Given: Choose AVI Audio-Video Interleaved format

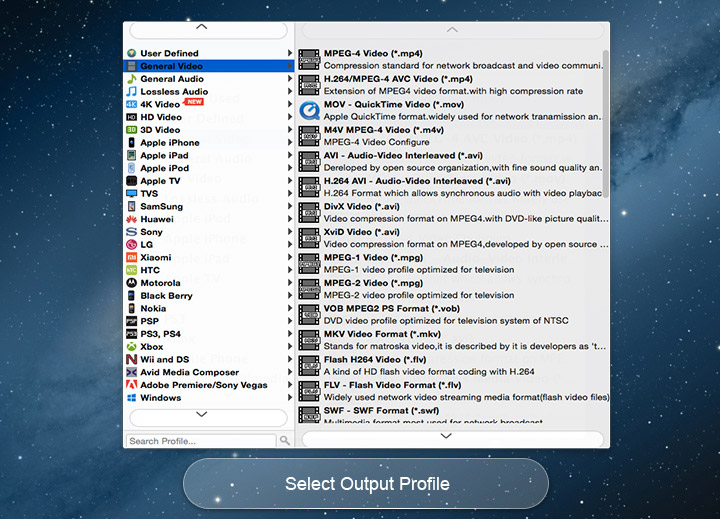Looking at the screenshot, I should click(x=453, y=162).
